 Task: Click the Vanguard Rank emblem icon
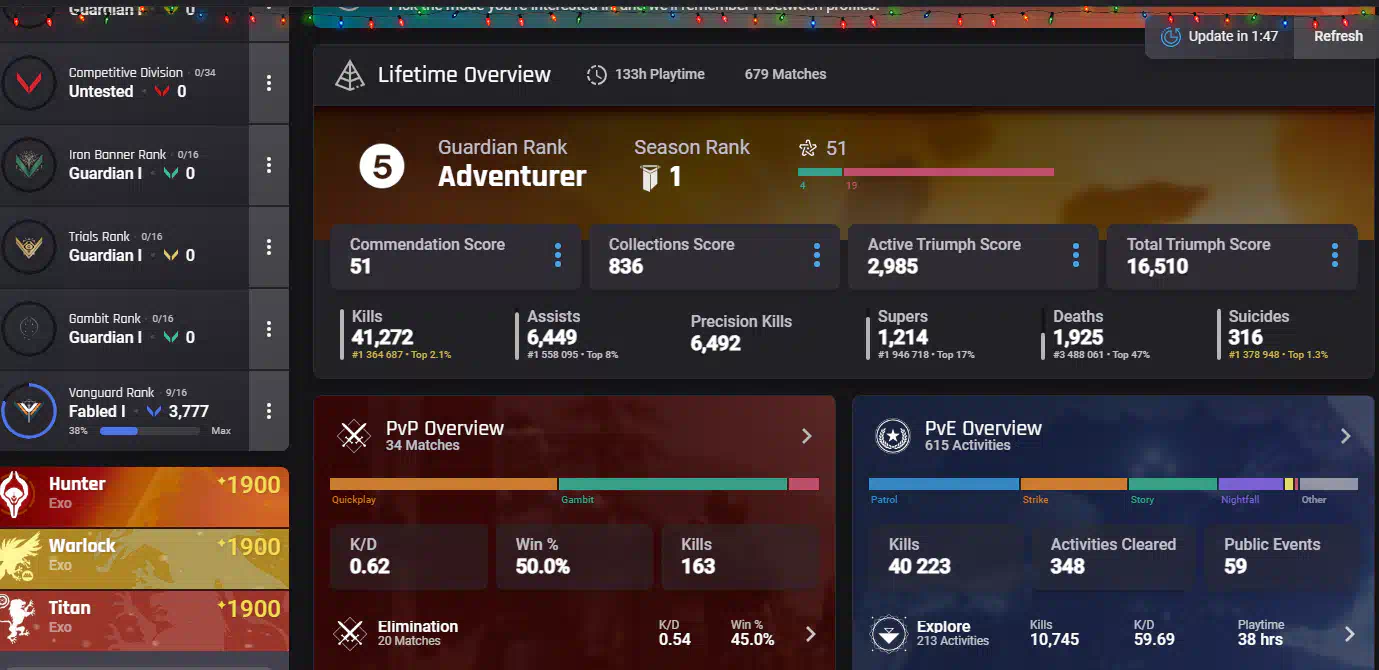pos(29,411)
